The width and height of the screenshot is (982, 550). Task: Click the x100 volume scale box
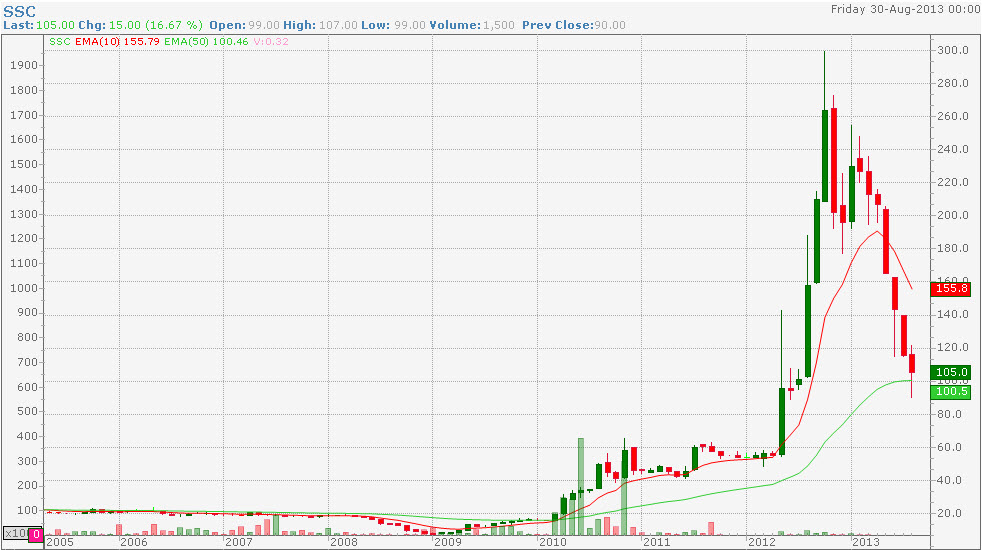(16, 534)
